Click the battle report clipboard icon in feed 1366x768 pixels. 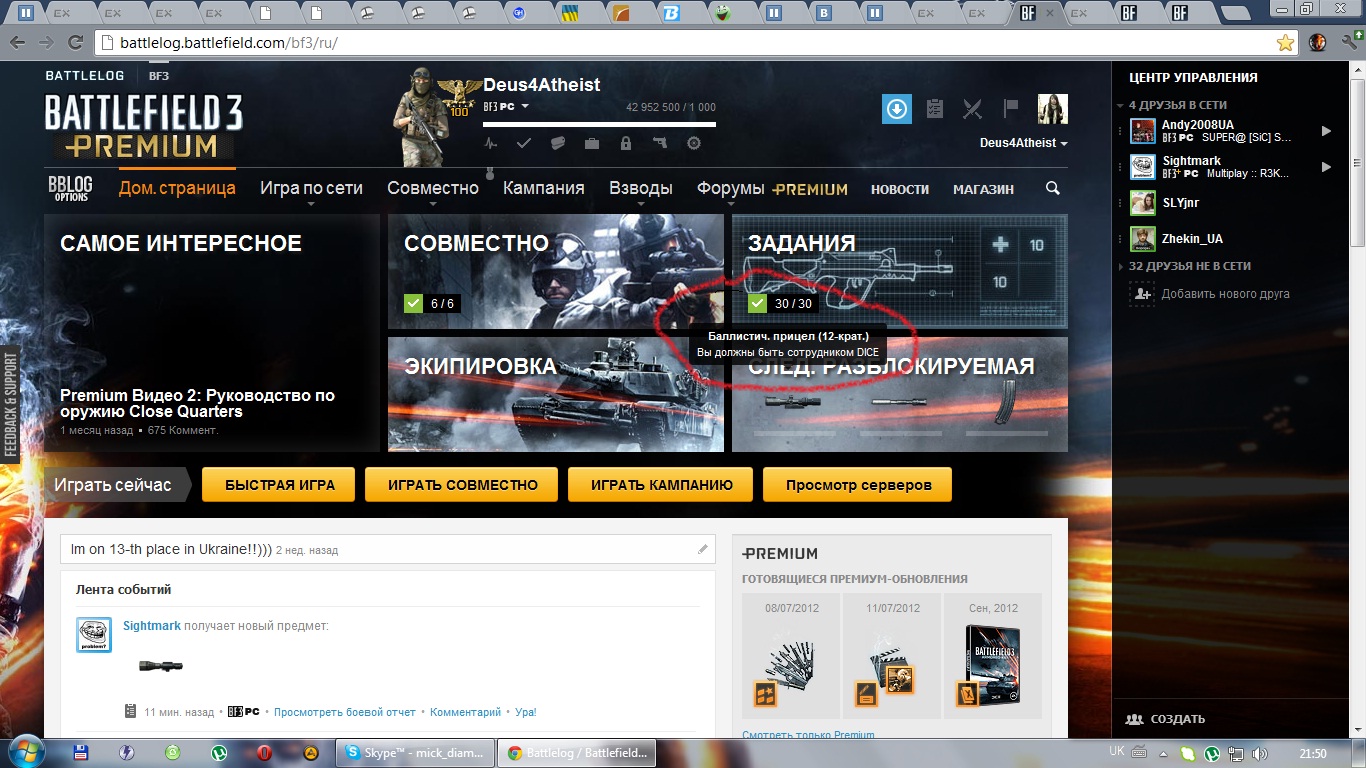(x=130, y=712)
